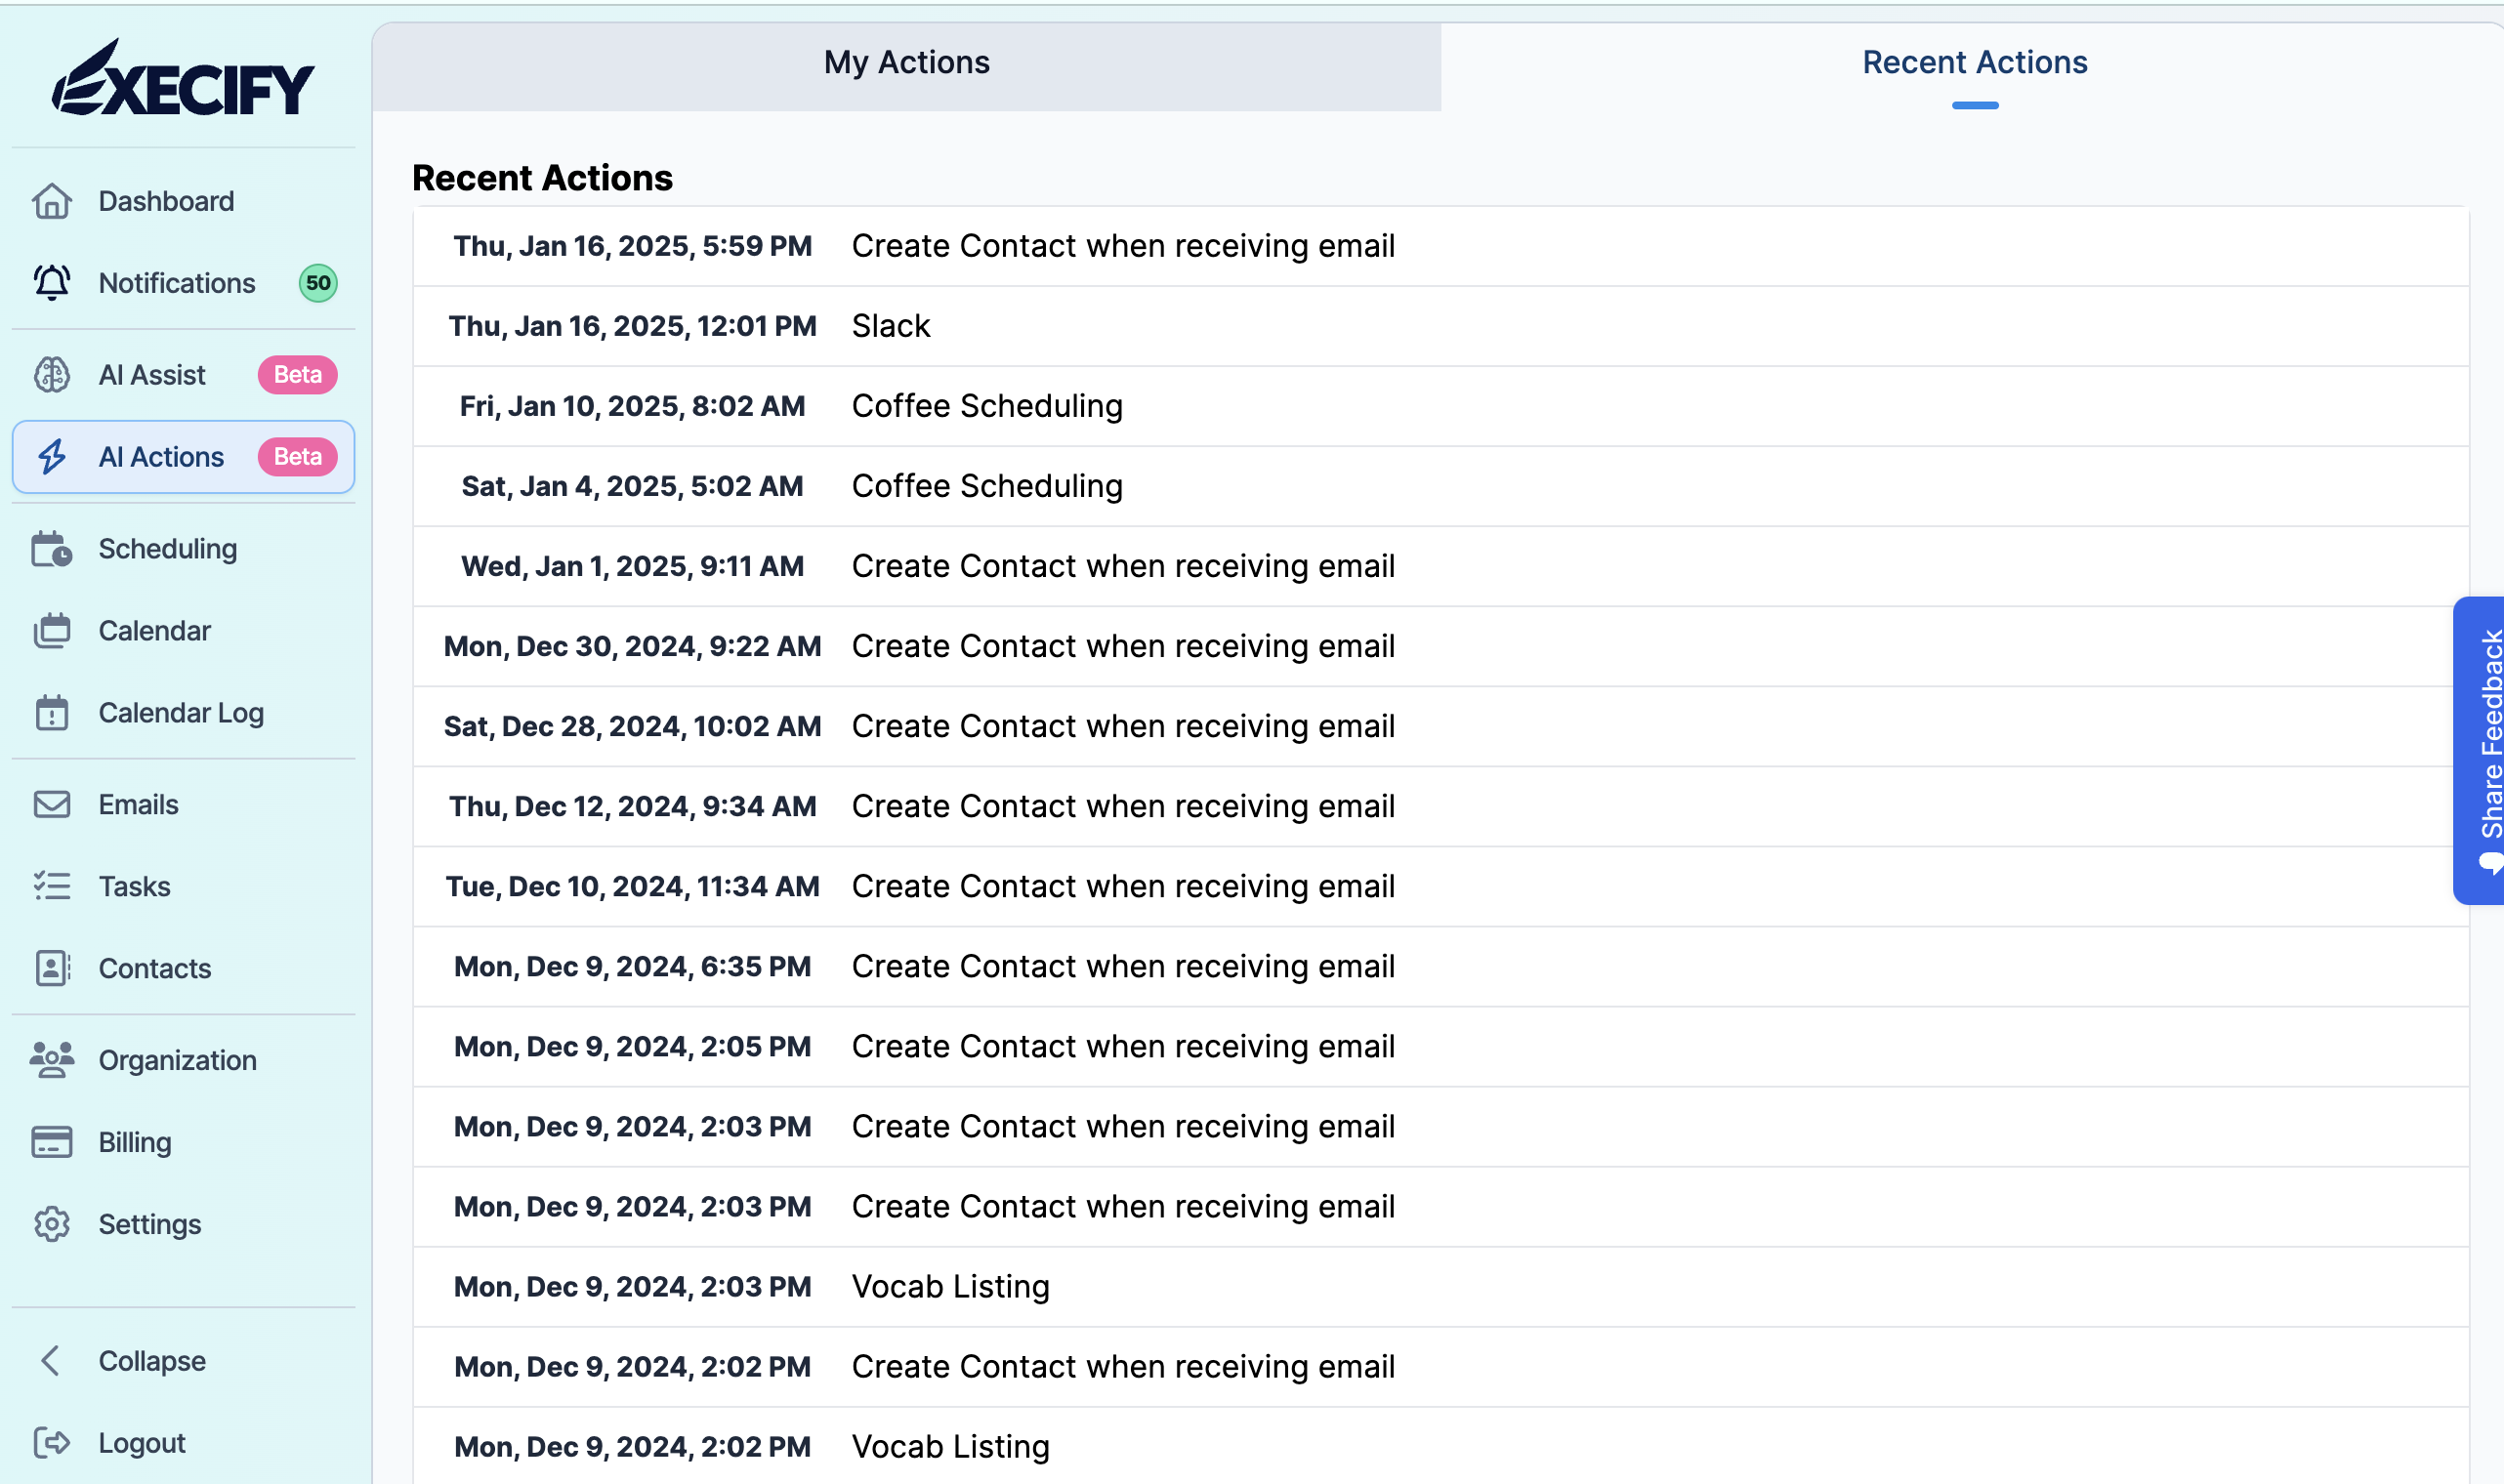Viewport: 2504px width, 1484px height.
Task: Open Jan 16 5:59 PM Create Contact row
Action: click(1441, 246)
